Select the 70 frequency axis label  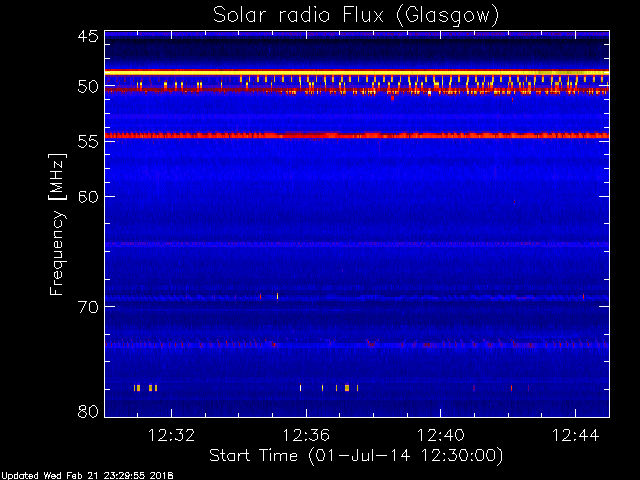pyautogui.click(x=88, y=307)
